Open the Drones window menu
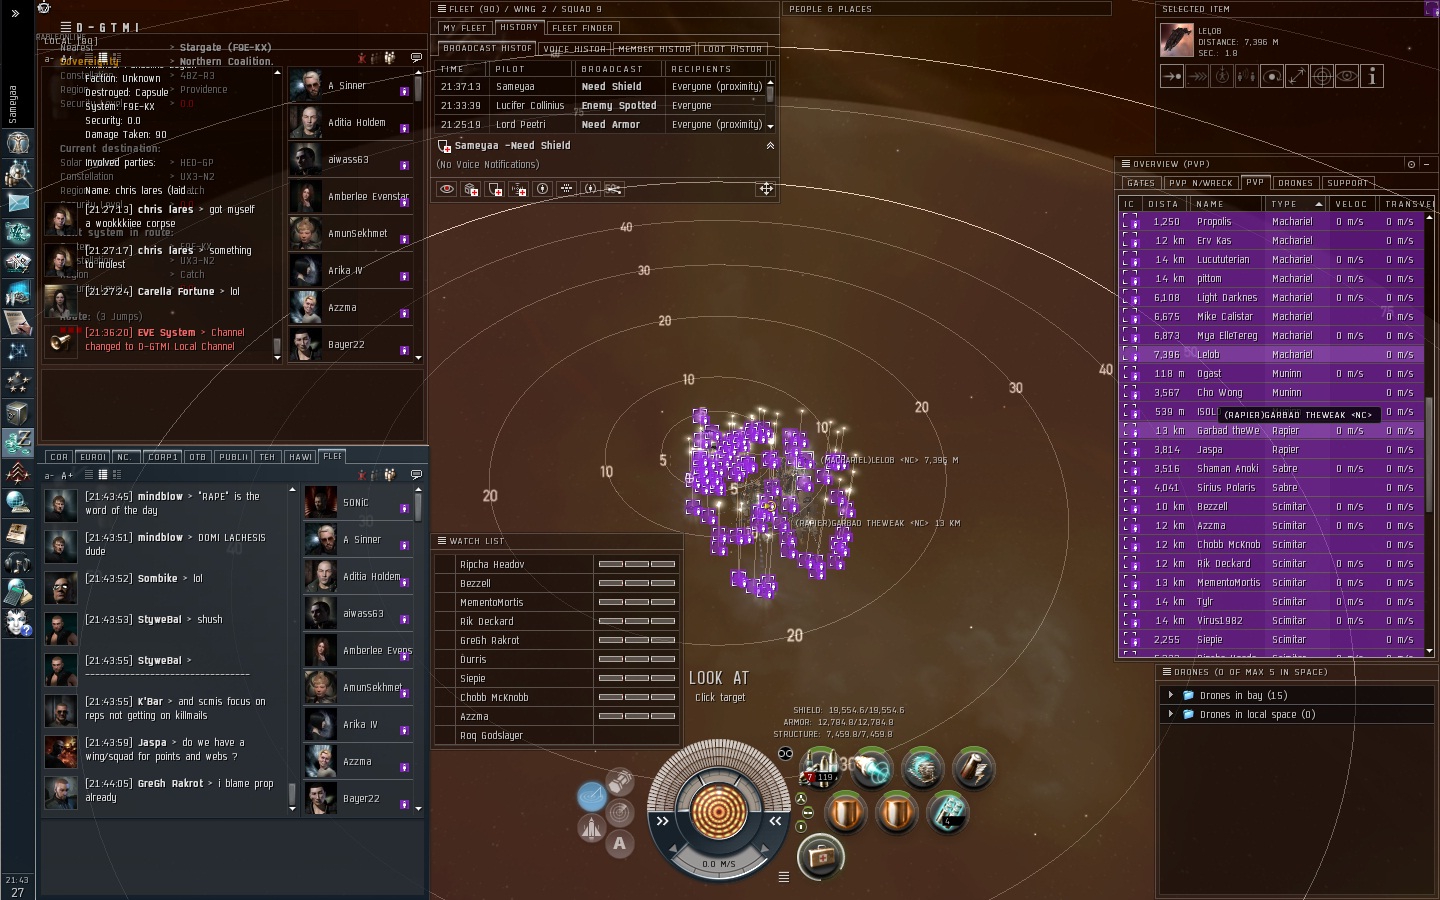This screenshot has height=900, width=1440. pos(1165,672)
